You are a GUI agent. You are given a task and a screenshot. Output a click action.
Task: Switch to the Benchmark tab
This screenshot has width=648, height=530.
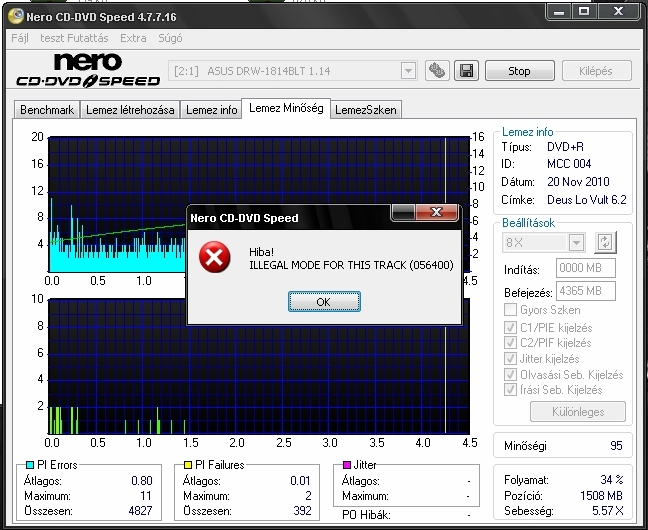click(x=47, y=110)
